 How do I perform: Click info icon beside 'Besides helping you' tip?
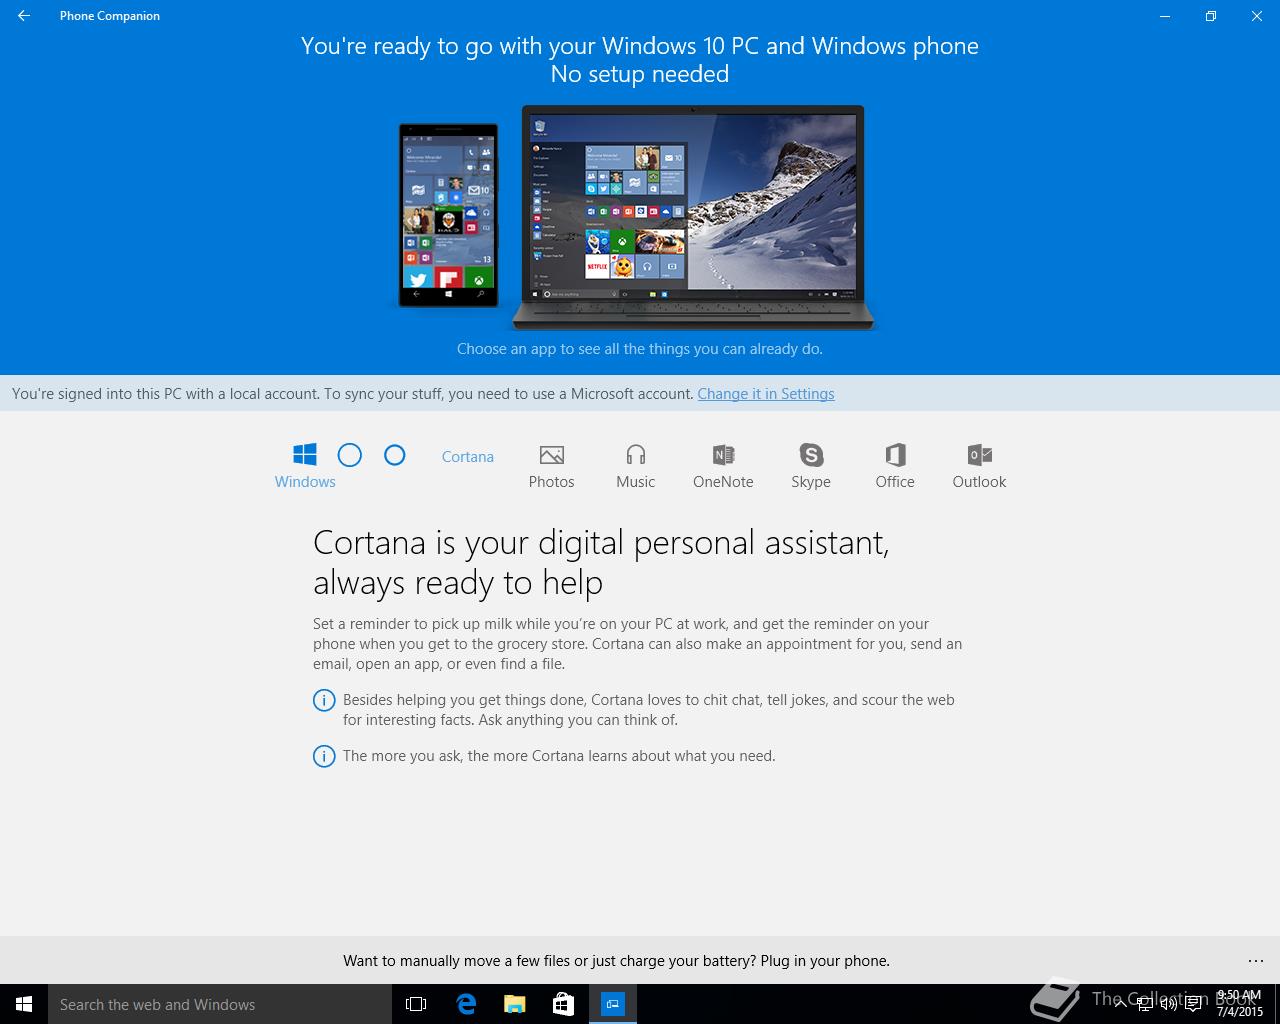324,701
